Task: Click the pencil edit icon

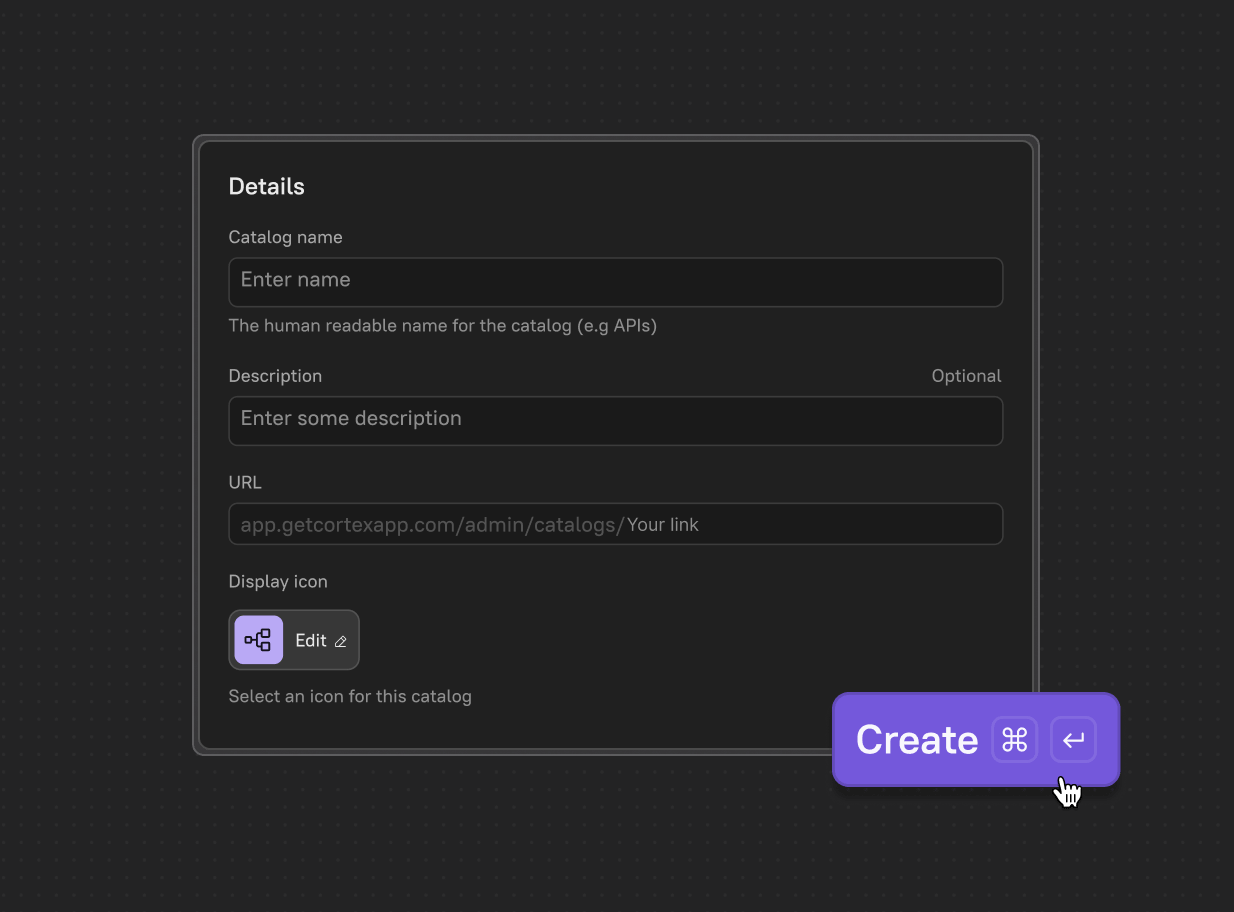Action: pyautogui.click(x=340, y=642)
